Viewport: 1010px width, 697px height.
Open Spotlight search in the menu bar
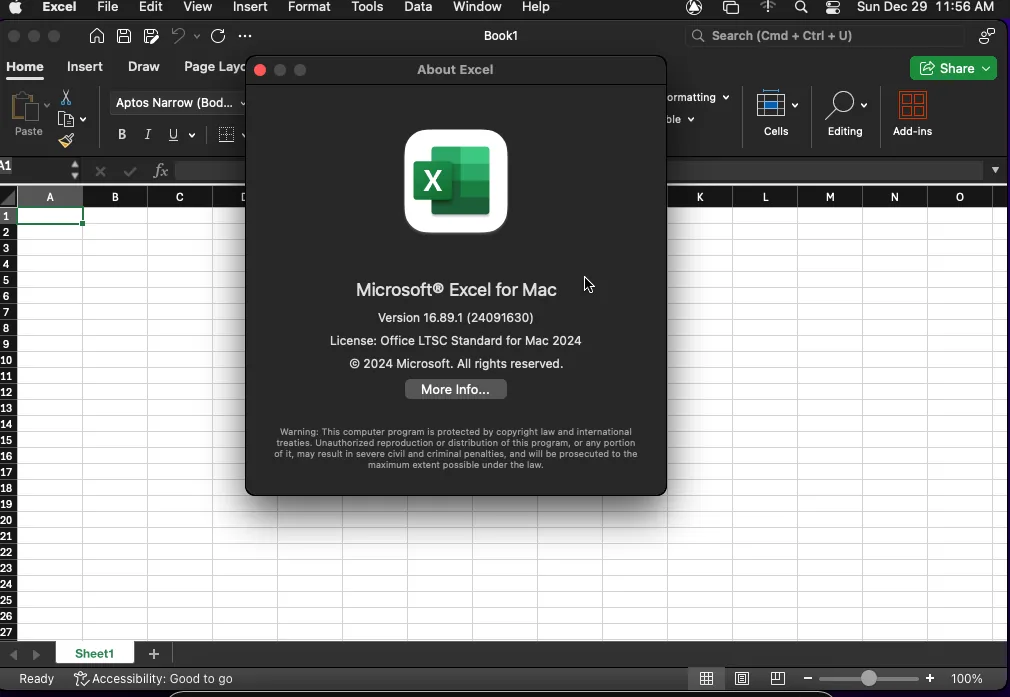[801, 7]
